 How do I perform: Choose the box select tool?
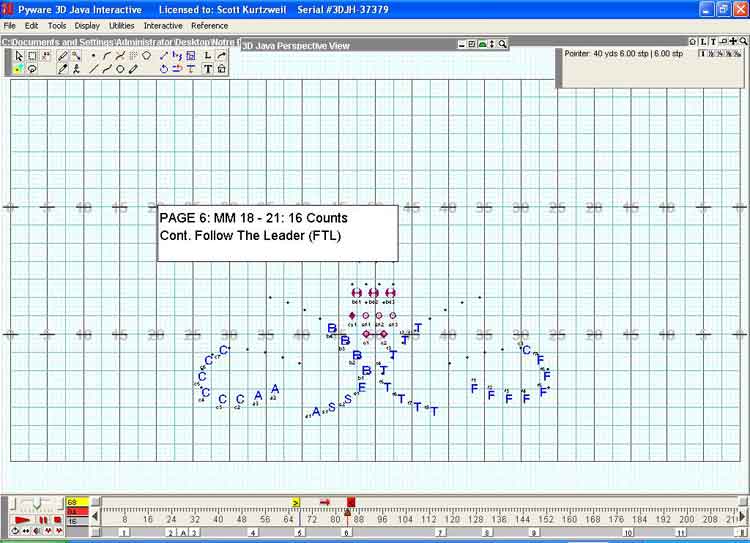[32, 56]
